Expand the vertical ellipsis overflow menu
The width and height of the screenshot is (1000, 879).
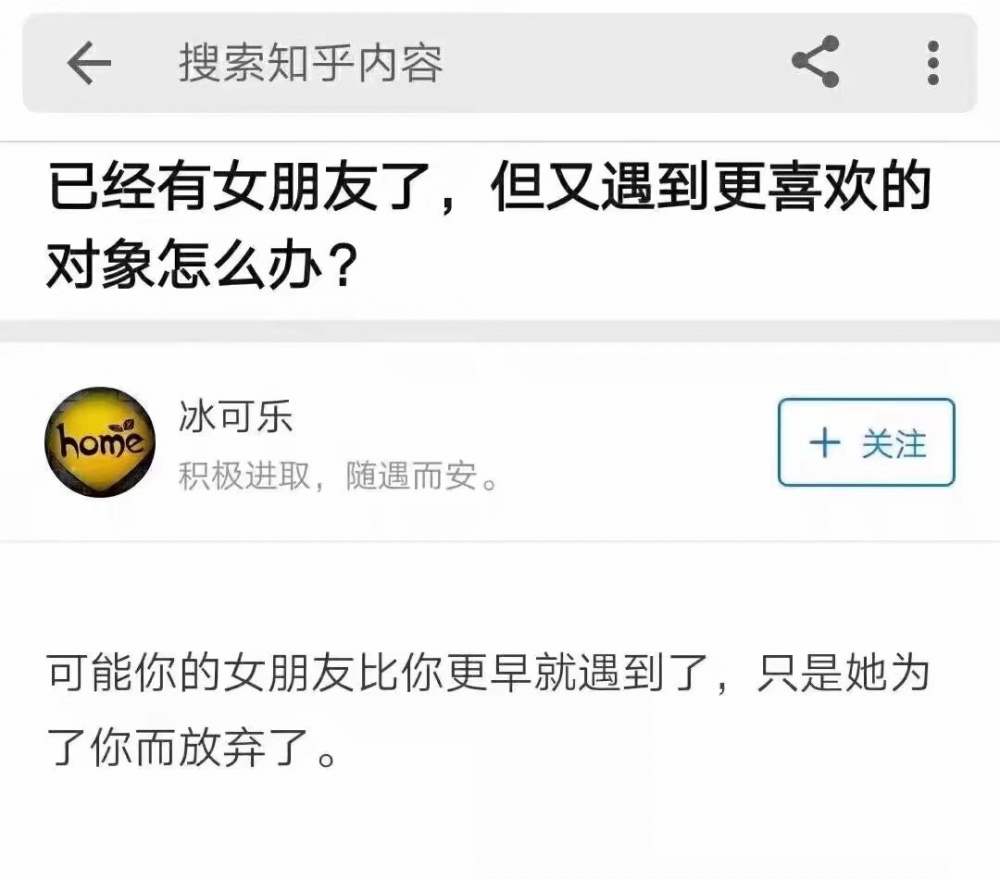[933, 63]
